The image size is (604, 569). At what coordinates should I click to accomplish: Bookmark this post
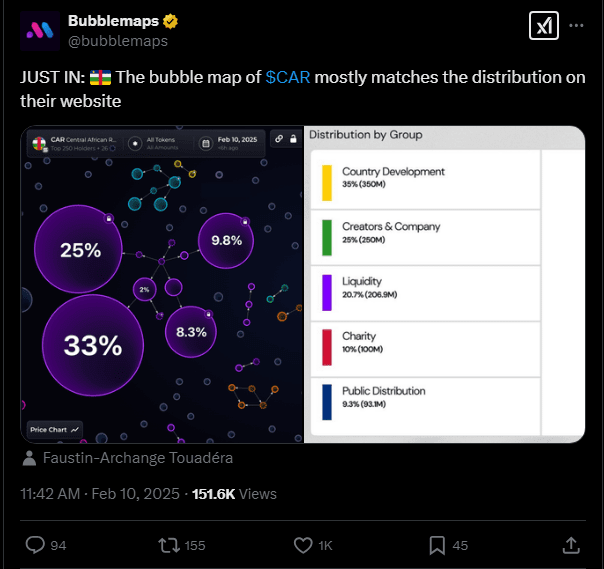click(437, 545)
